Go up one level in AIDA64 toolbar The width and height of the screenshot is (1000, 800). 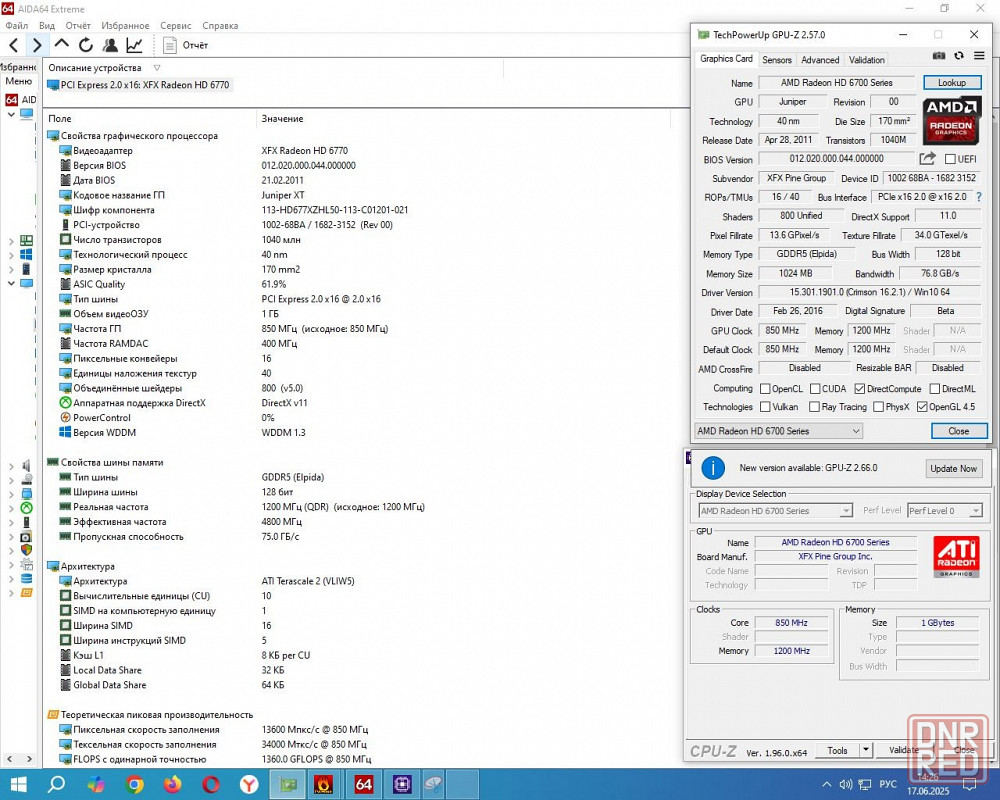[x=61, y=44]
